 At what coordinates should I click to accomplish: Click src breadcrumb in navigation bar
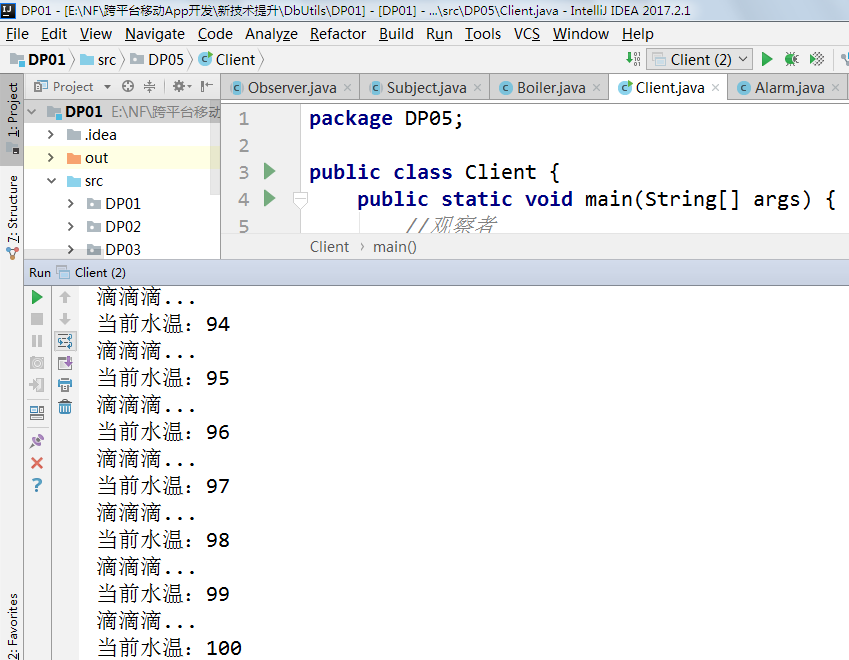click(x=99, y=60)
